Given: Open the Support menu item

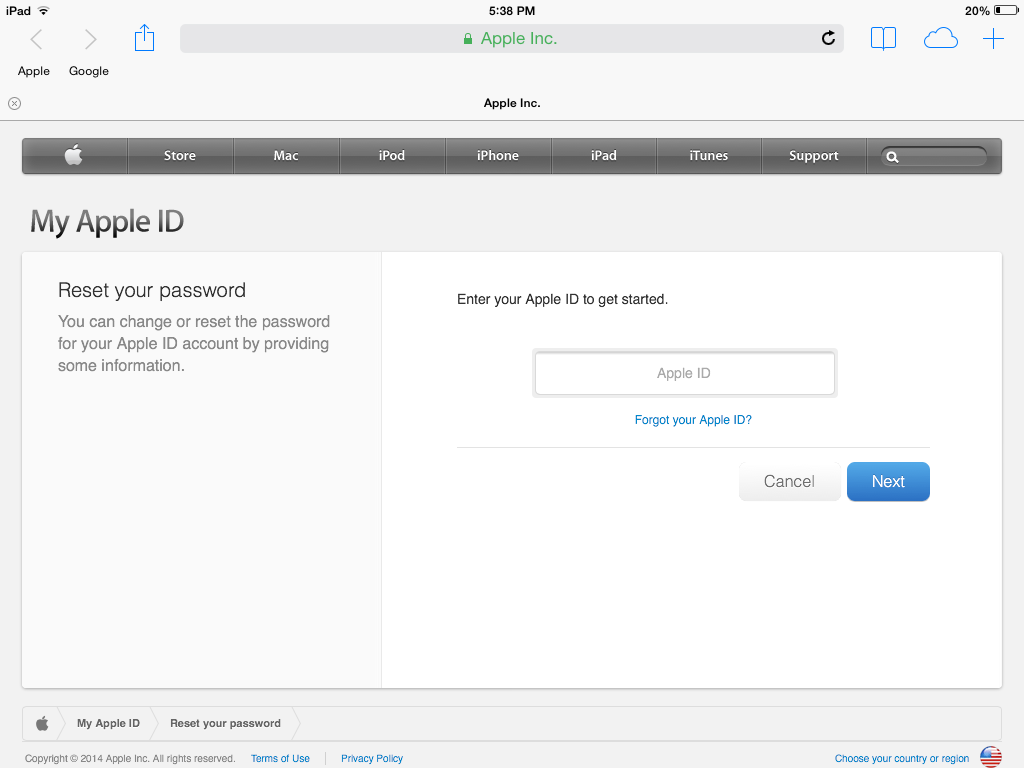Looking at the screenshot, I should [814, 155].
